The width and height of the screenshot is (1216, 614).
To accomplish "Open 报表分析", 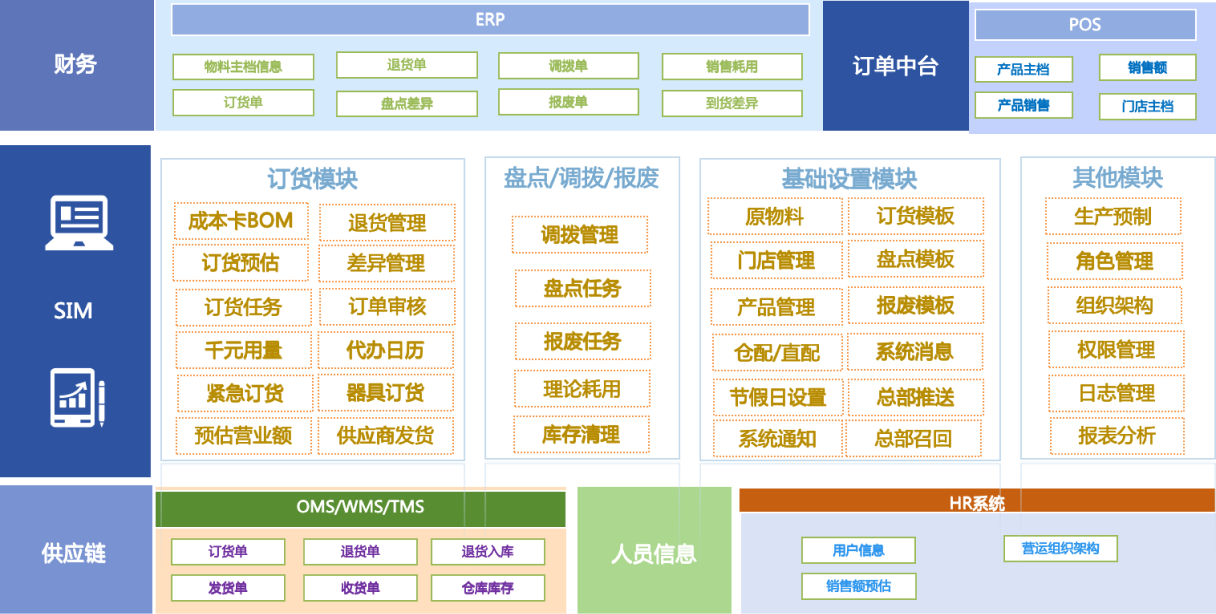I will tap(1118, 436).
